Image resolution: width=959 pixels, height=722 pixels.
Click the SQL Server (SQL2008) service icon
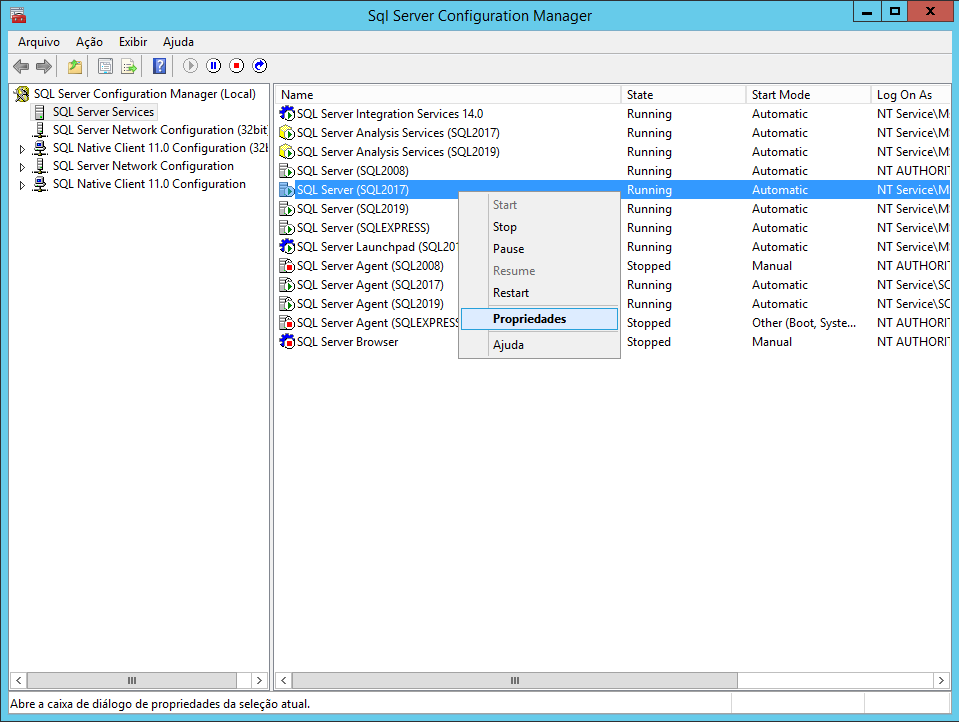pos(287,171)
